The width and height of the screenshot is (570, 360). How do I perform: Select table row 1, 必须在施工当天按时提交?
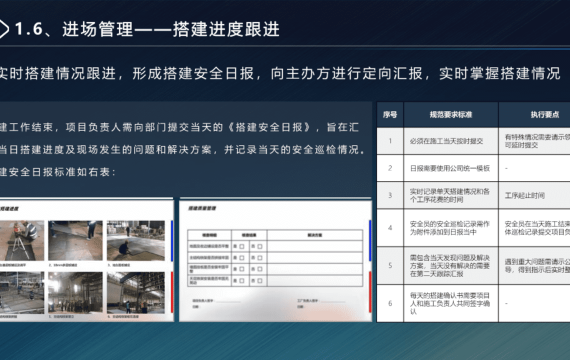tap(473, 141)
